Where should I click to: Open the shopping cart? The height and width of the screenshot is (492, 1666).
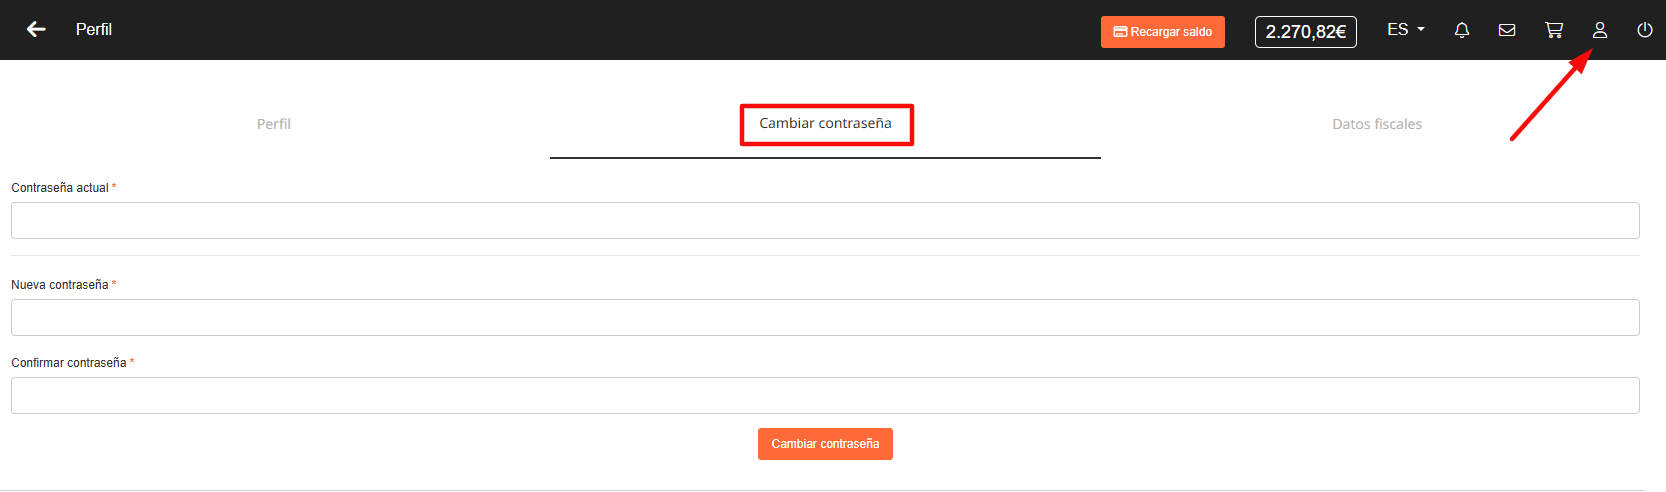coord(1553,30)
